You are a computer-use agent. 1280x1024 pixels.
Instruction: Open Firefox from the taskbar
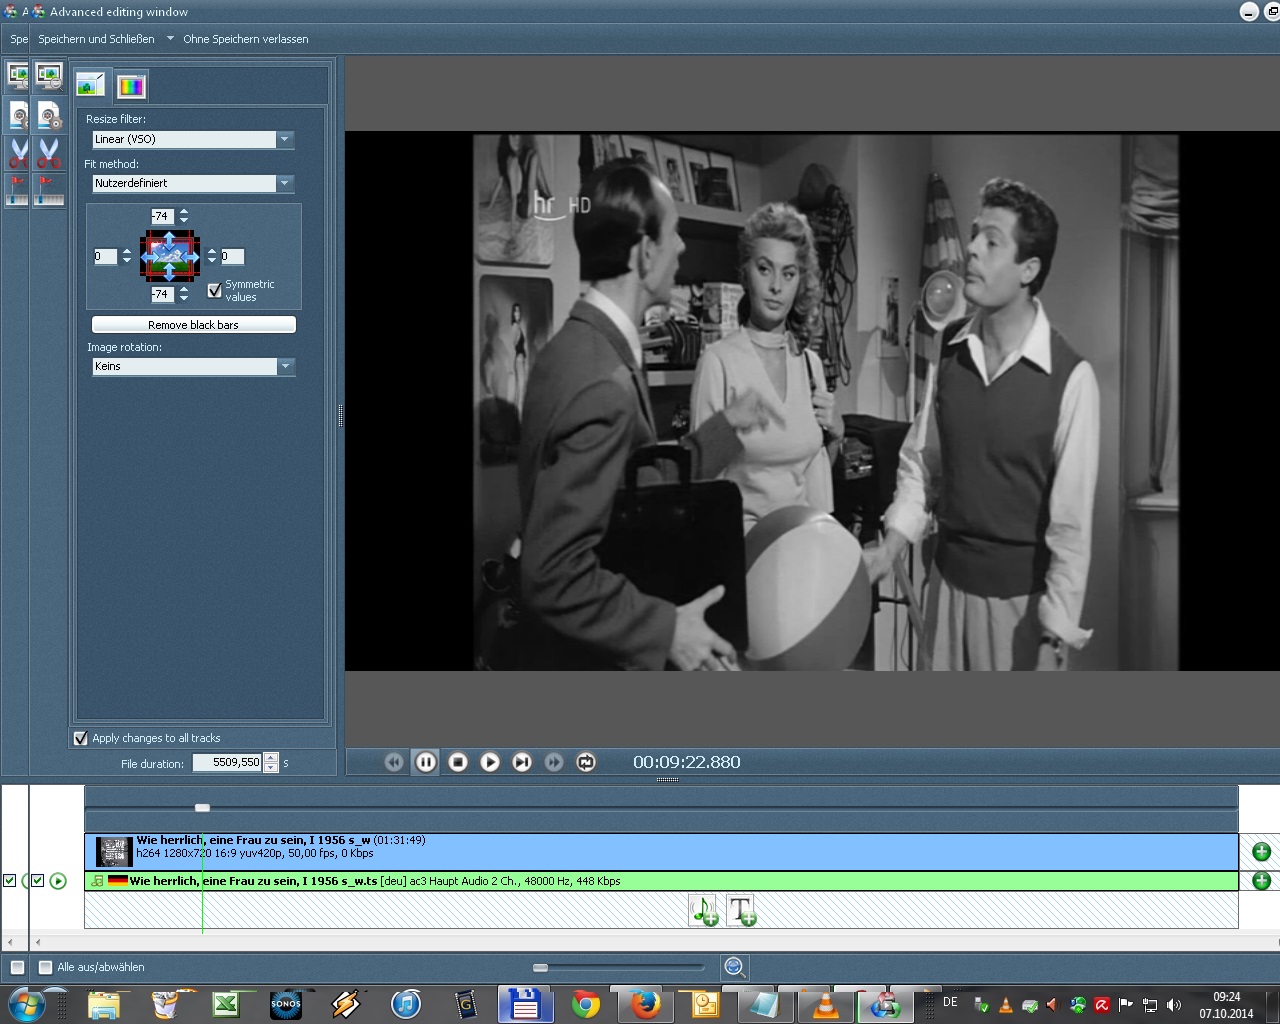tap(646, 1004)
